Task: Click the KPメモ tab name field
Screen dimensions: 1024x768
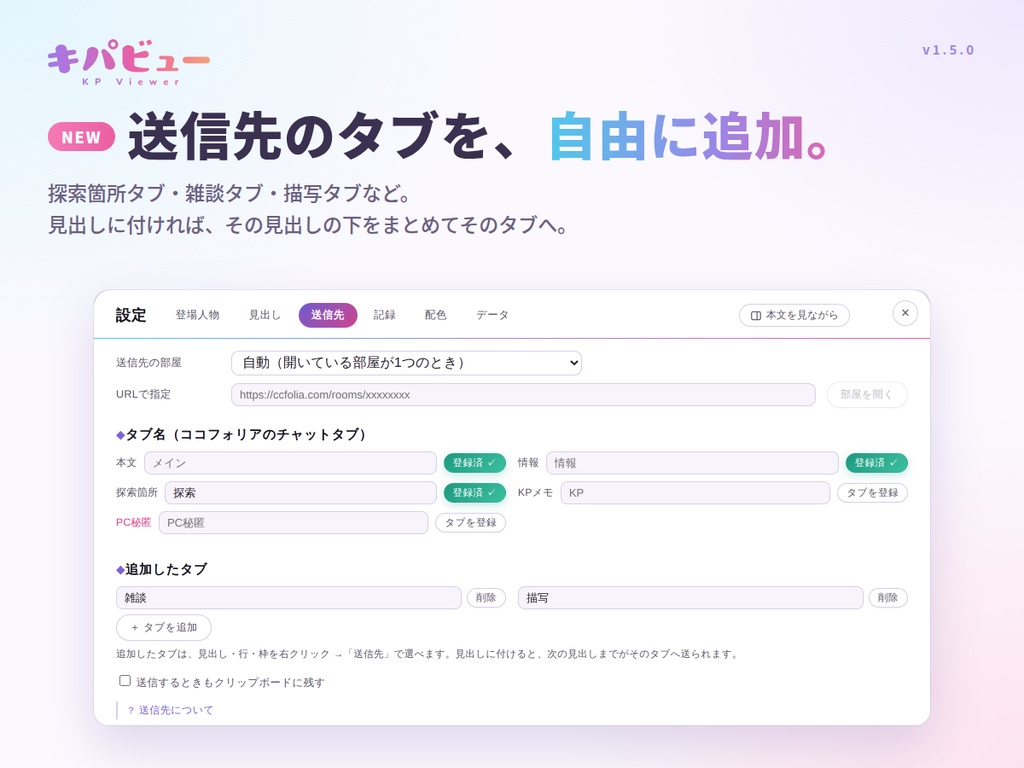Action: [695, 493]
